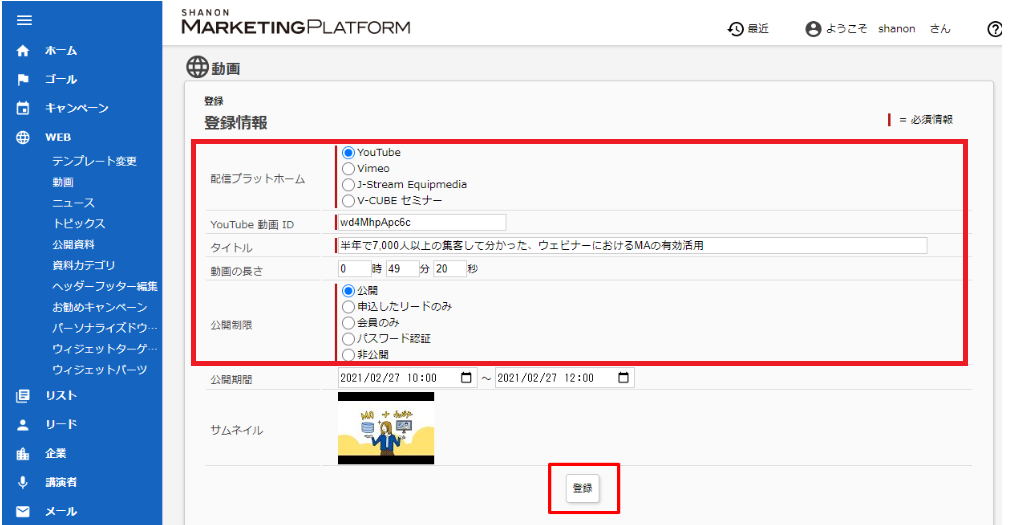Viewport: 1013px width, 525px height.
Task: Open end date calendar picker icon
Action: coord(623,378)
